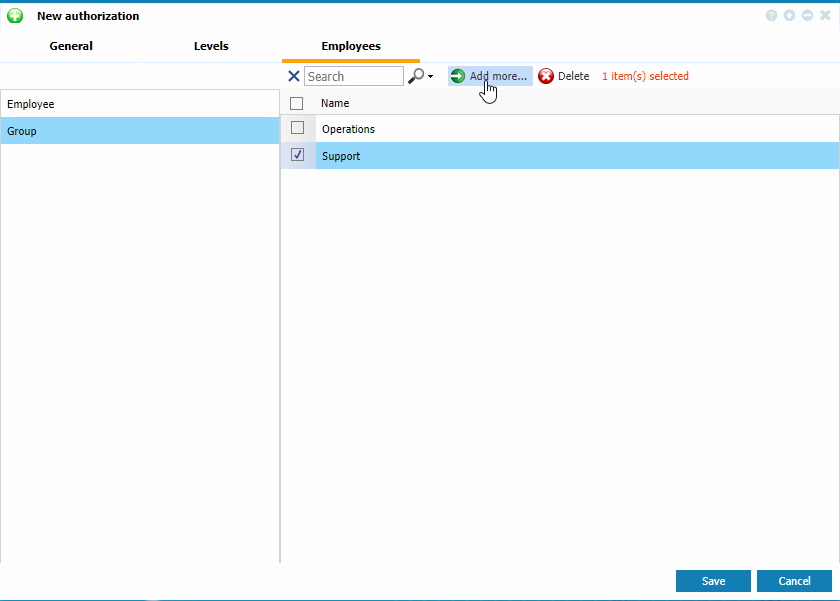
Task: Focus the Search text field
Action: 354,76
